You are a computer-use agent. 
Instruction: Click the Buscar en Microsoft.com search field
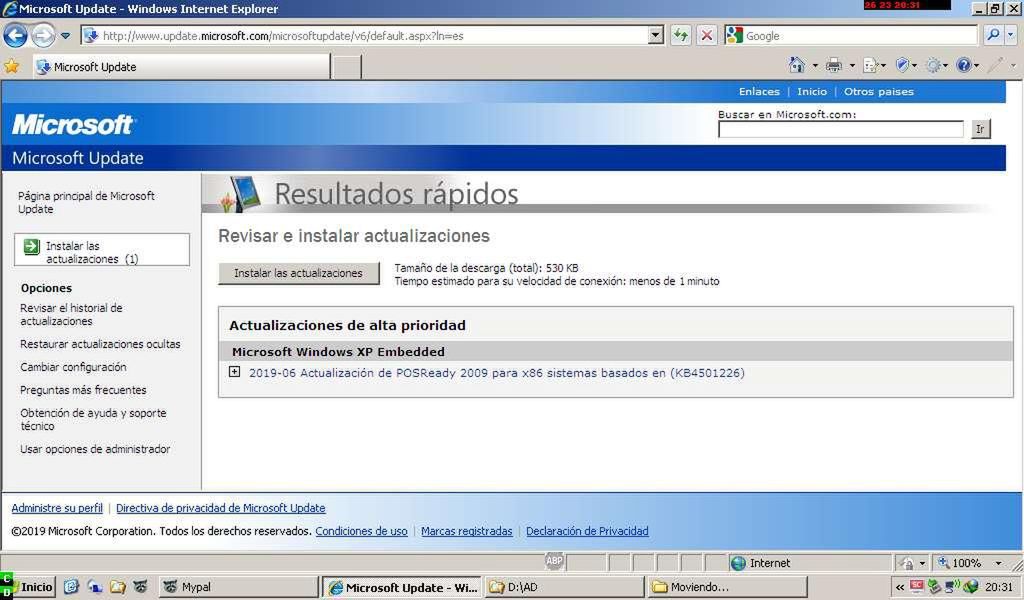tap(840, 129)
